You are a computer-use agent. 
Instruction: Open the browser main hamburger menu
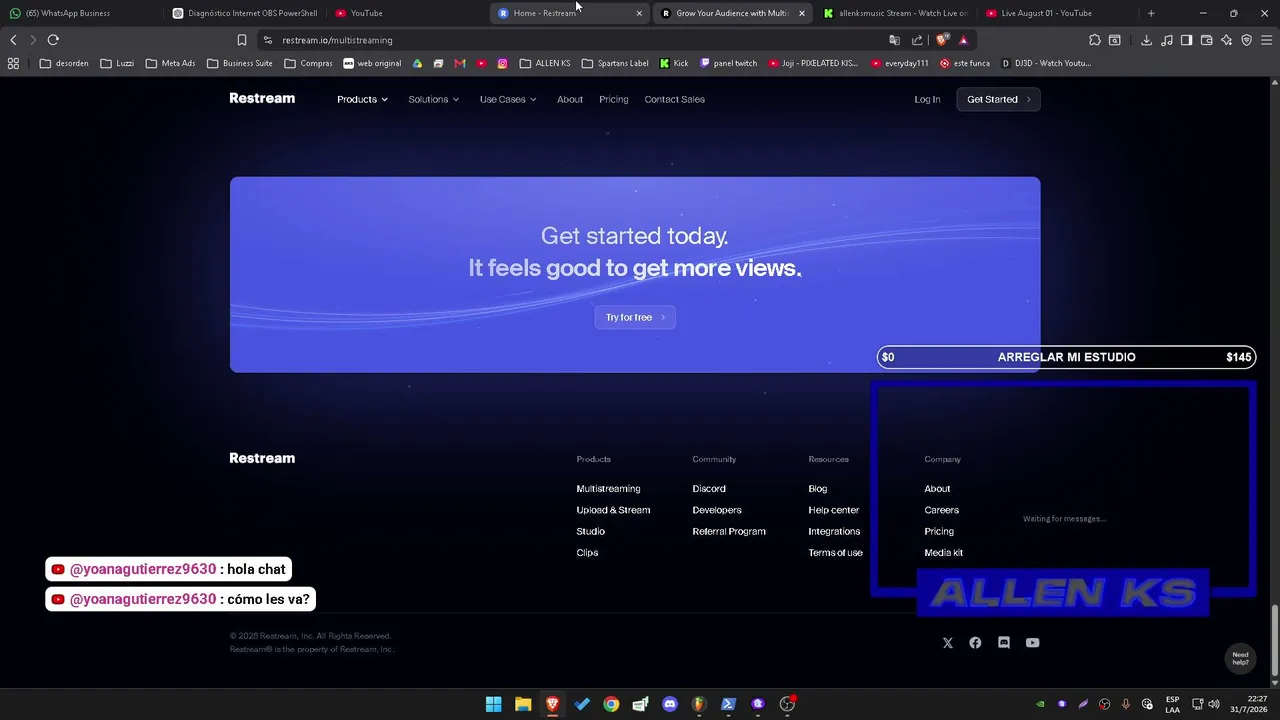coord(1266,40)
